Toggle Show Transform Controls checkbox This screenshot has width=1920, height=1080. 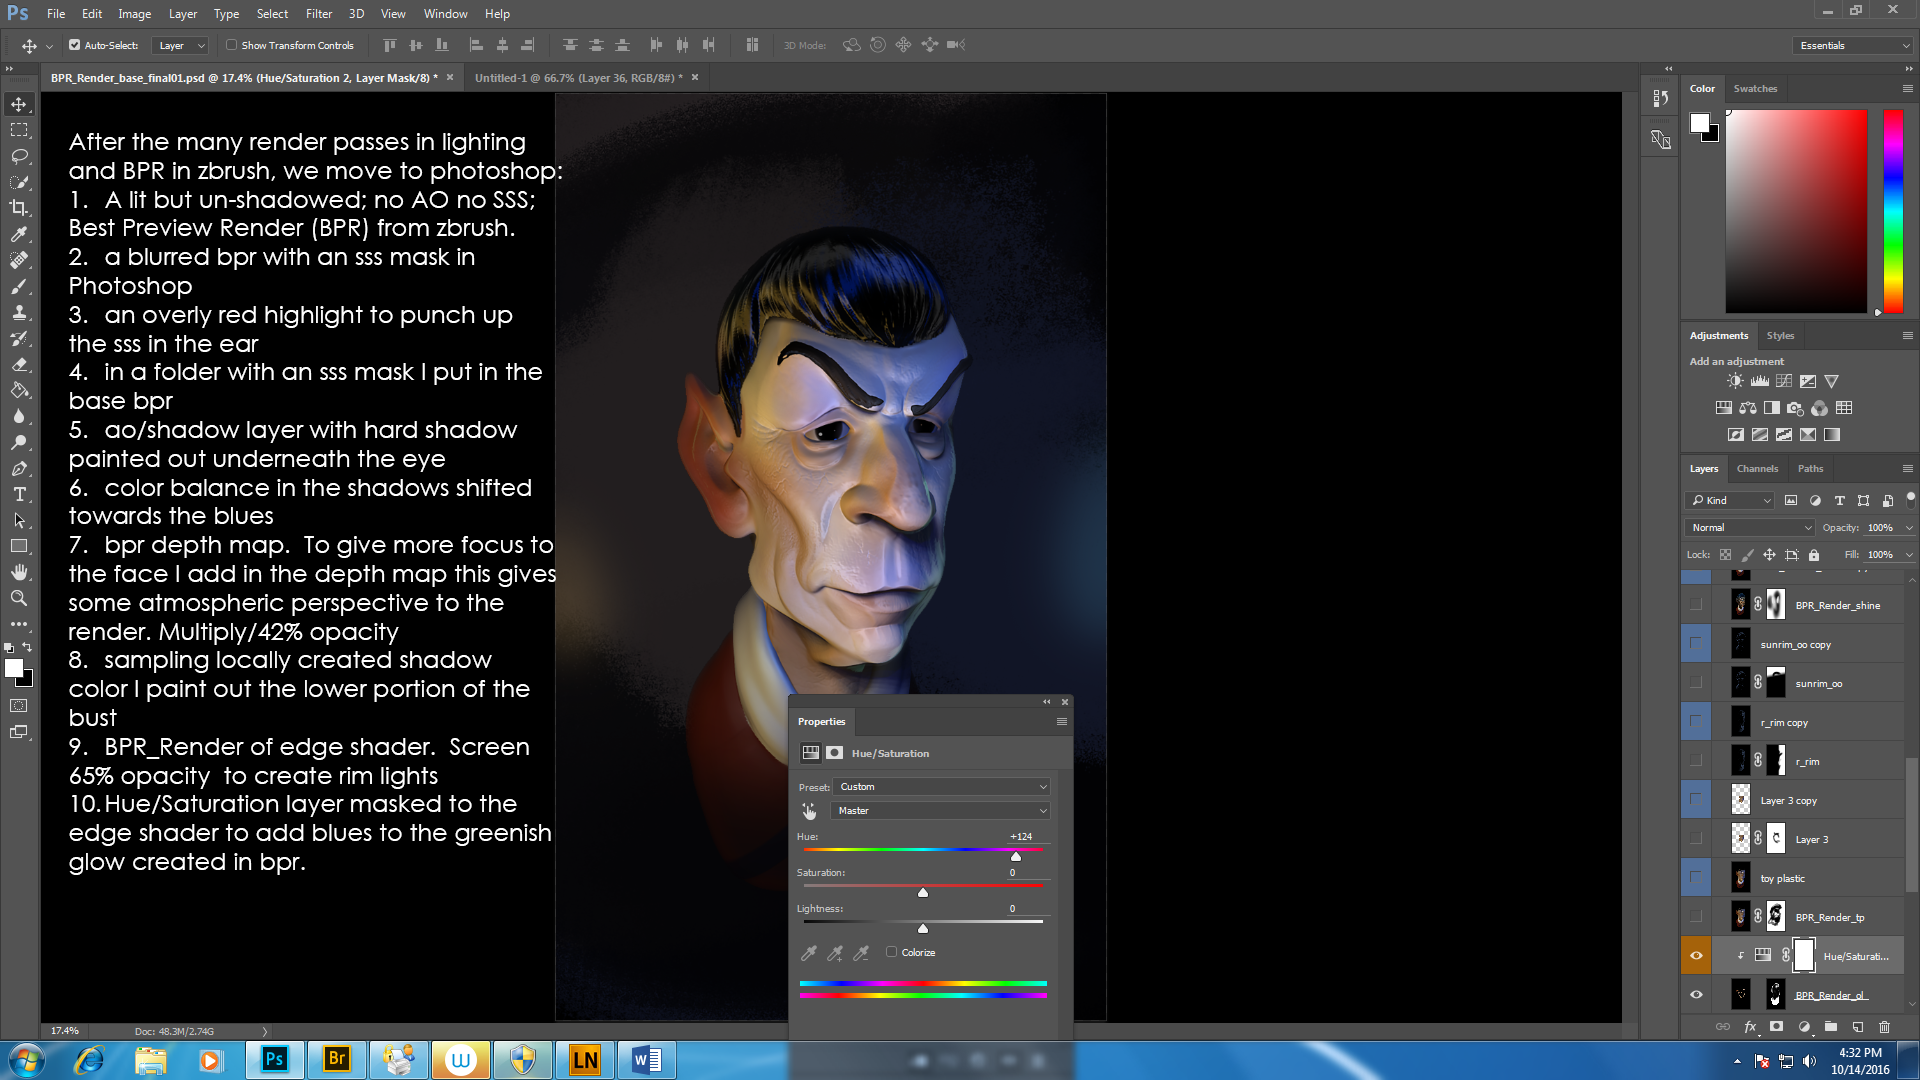click(x=232, y=45)
